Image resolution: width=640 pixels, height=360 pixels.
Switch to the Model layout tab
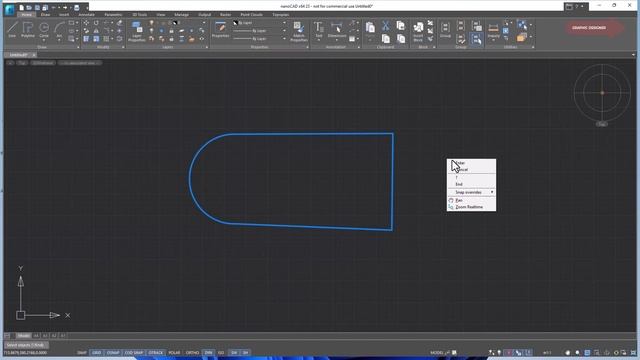23,336
